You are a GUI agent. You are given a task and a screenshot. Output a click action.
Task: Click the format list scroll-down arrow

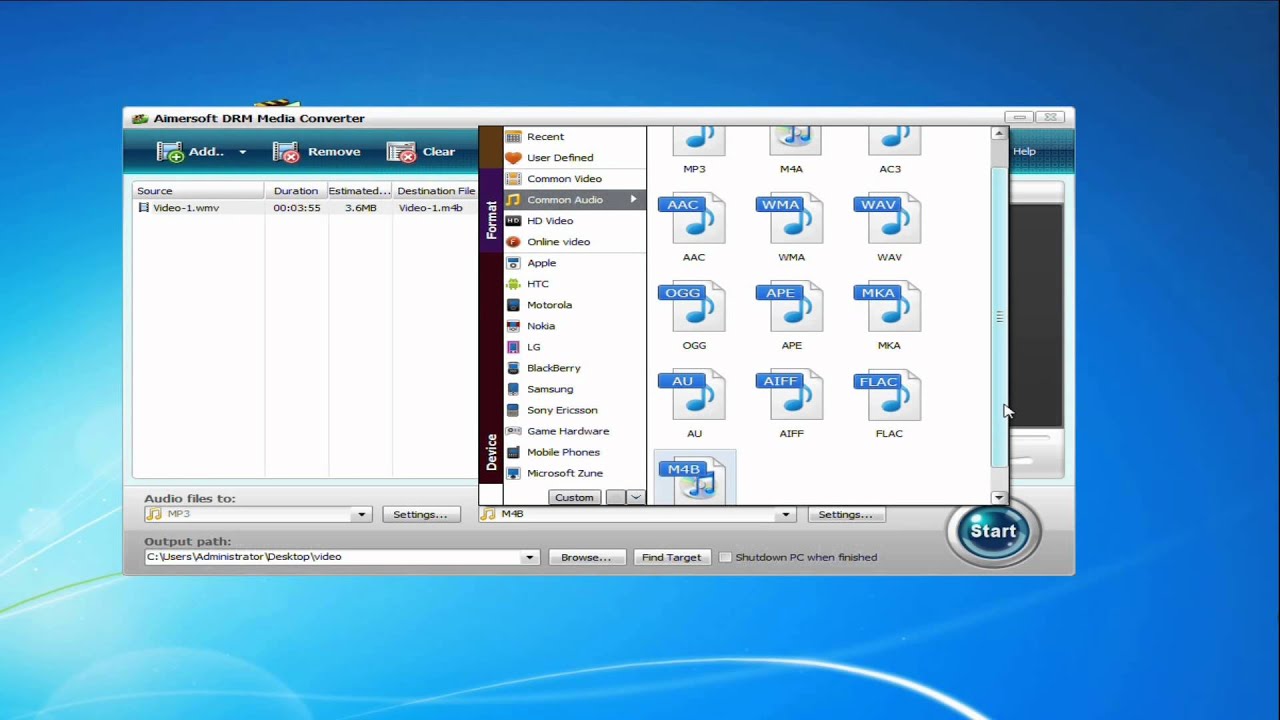click(x=999, y=497)
